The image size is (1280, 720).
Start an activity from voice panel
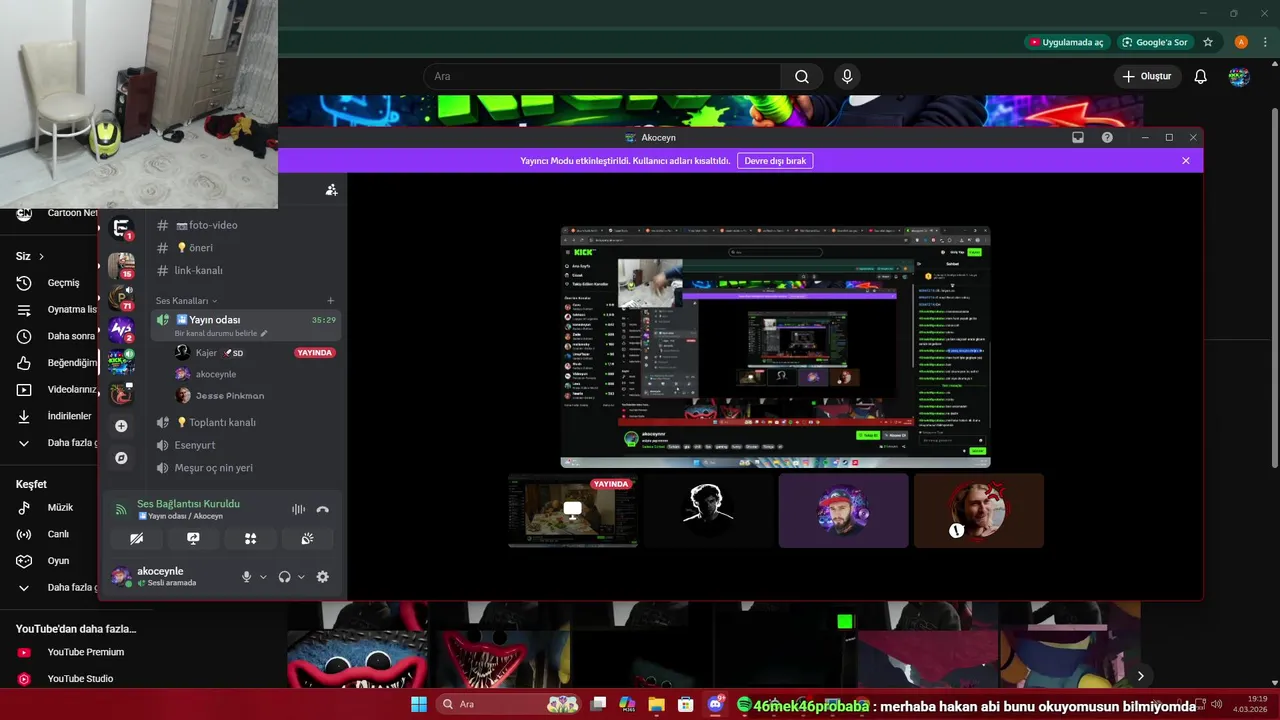(250, 538)
